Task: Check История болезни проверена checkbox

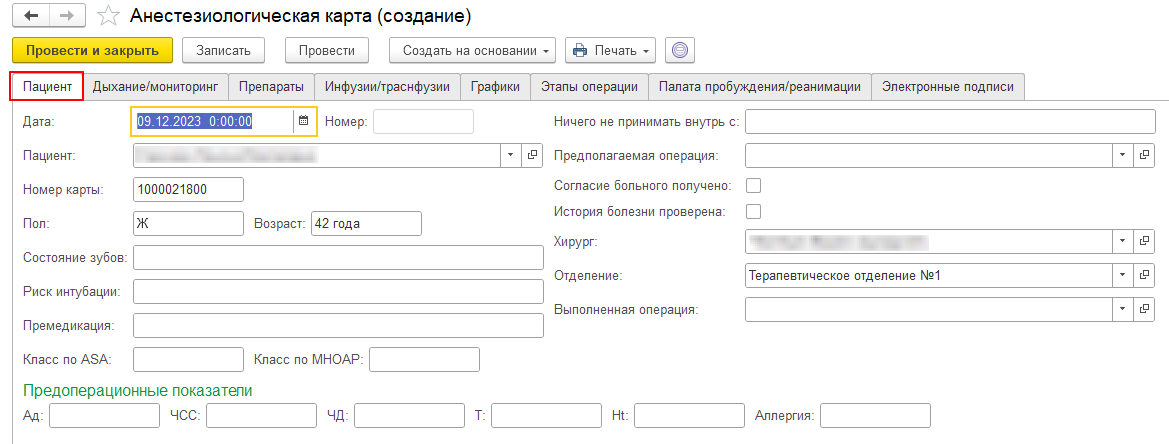Action: click(x=753, y=211)
